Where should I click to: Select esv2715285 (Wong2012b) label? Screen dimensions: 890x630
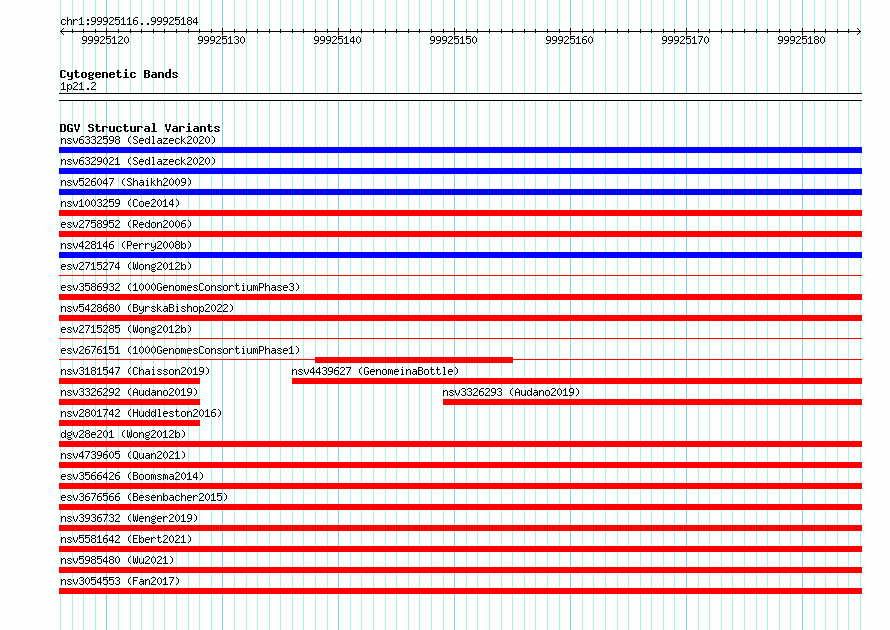click(x=126, y=329)
